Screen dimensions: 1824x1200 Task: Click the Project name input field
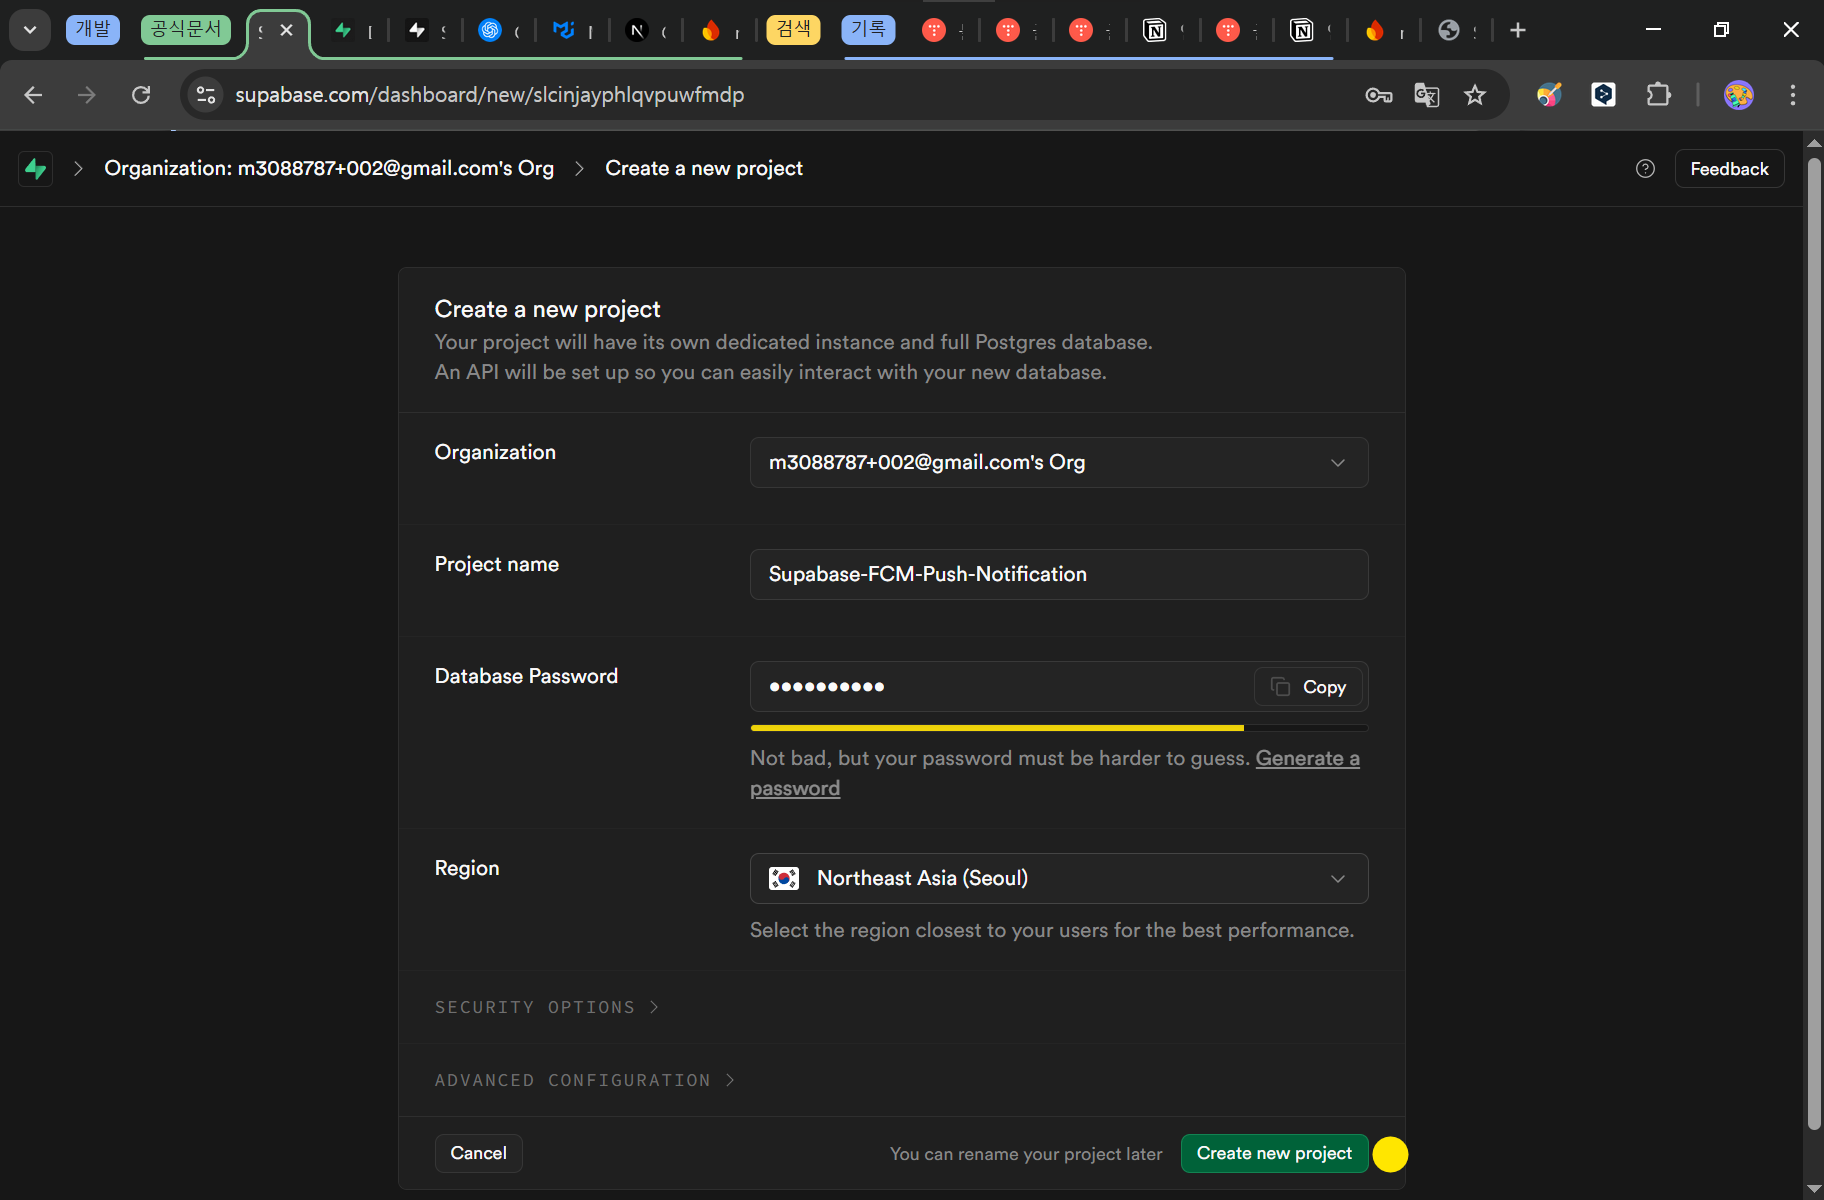click(x=1059, y=574)
